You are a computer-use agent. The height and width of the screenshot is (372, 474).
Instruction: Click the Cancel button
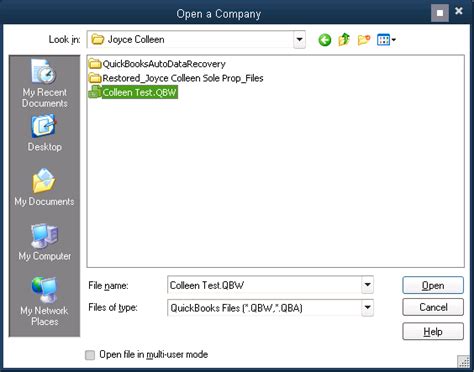point(433,307)
